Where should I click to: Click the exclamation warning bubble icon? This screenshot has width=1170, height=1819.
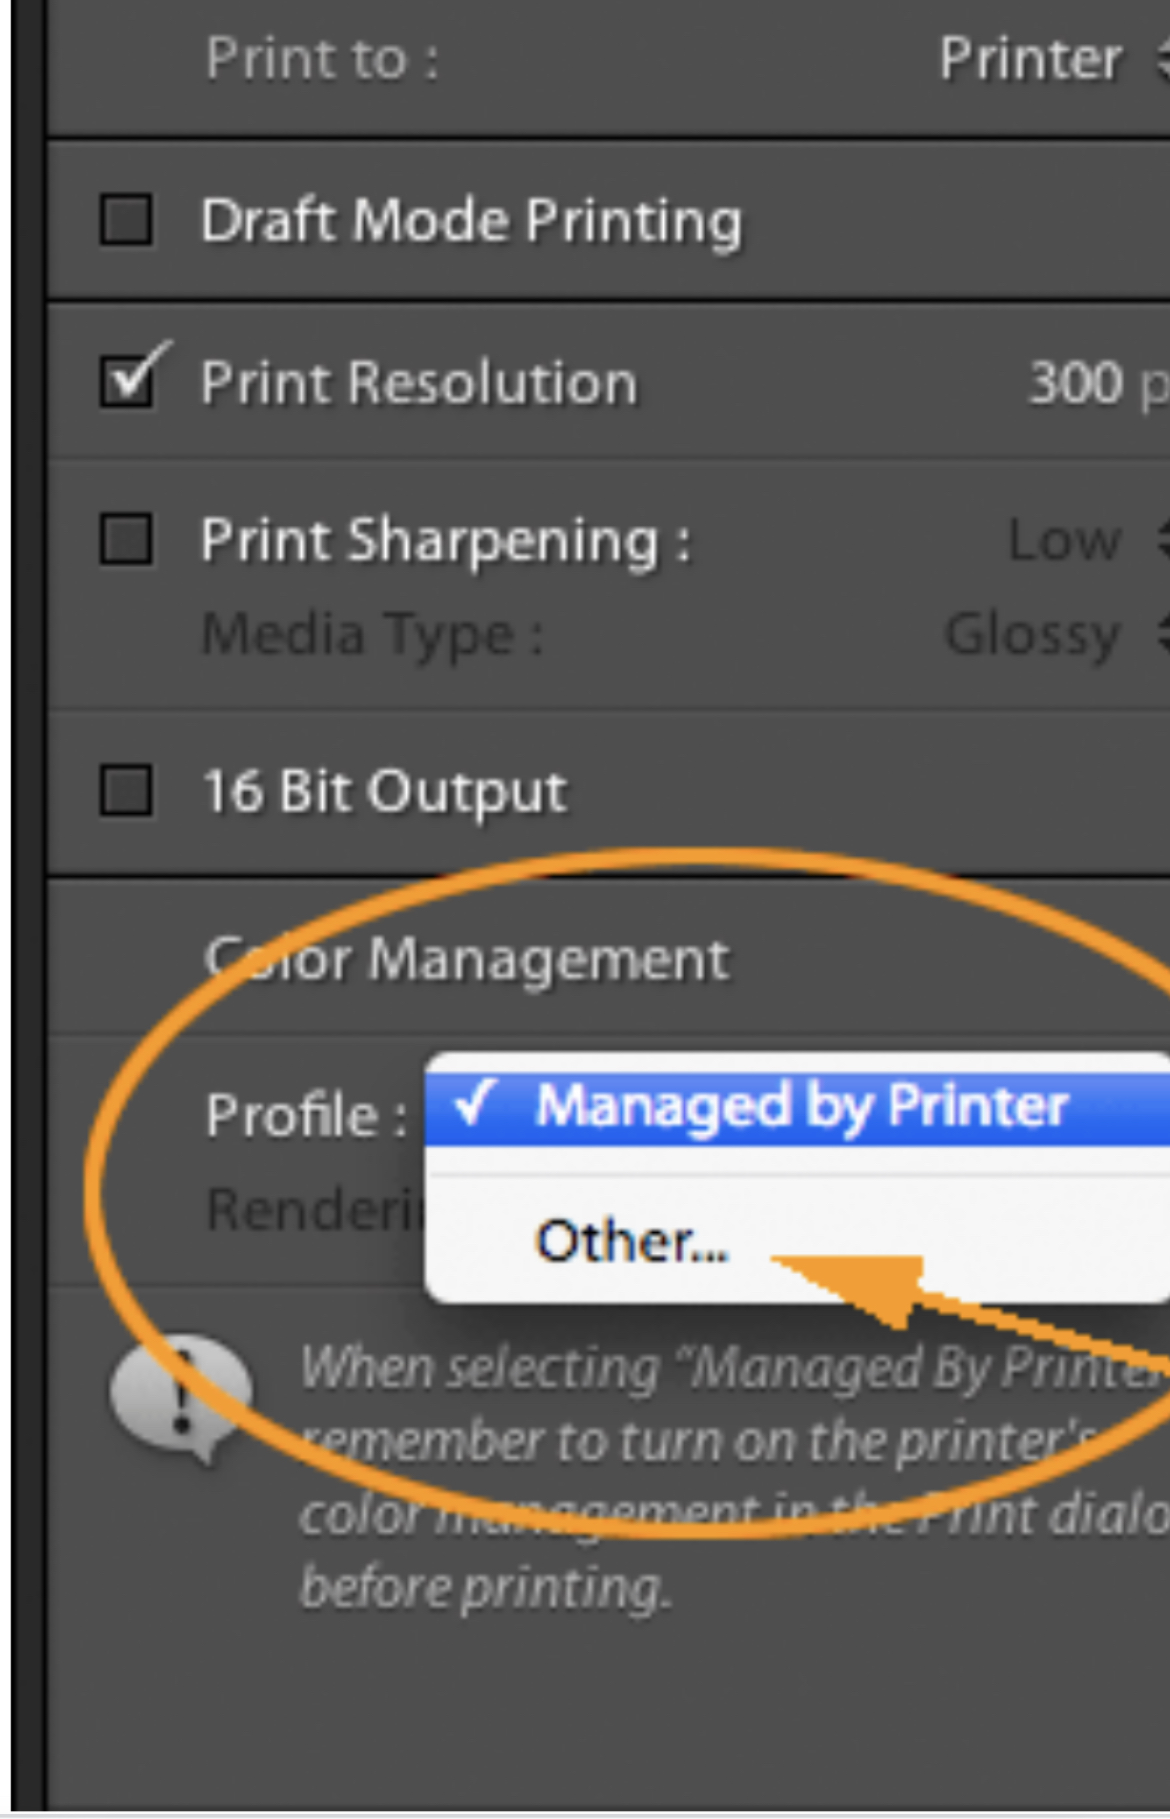click(x=180, y=1393)
